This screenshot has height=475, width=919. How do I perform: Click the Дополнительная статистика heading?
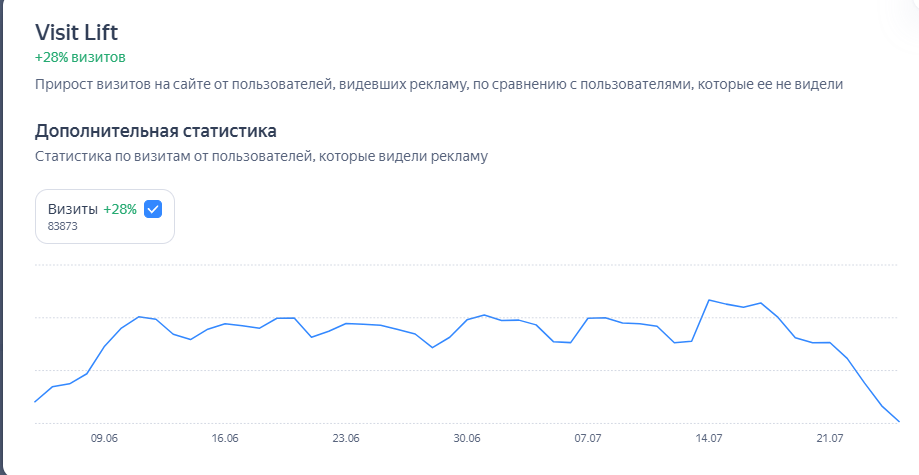click(x=156, y=131)
